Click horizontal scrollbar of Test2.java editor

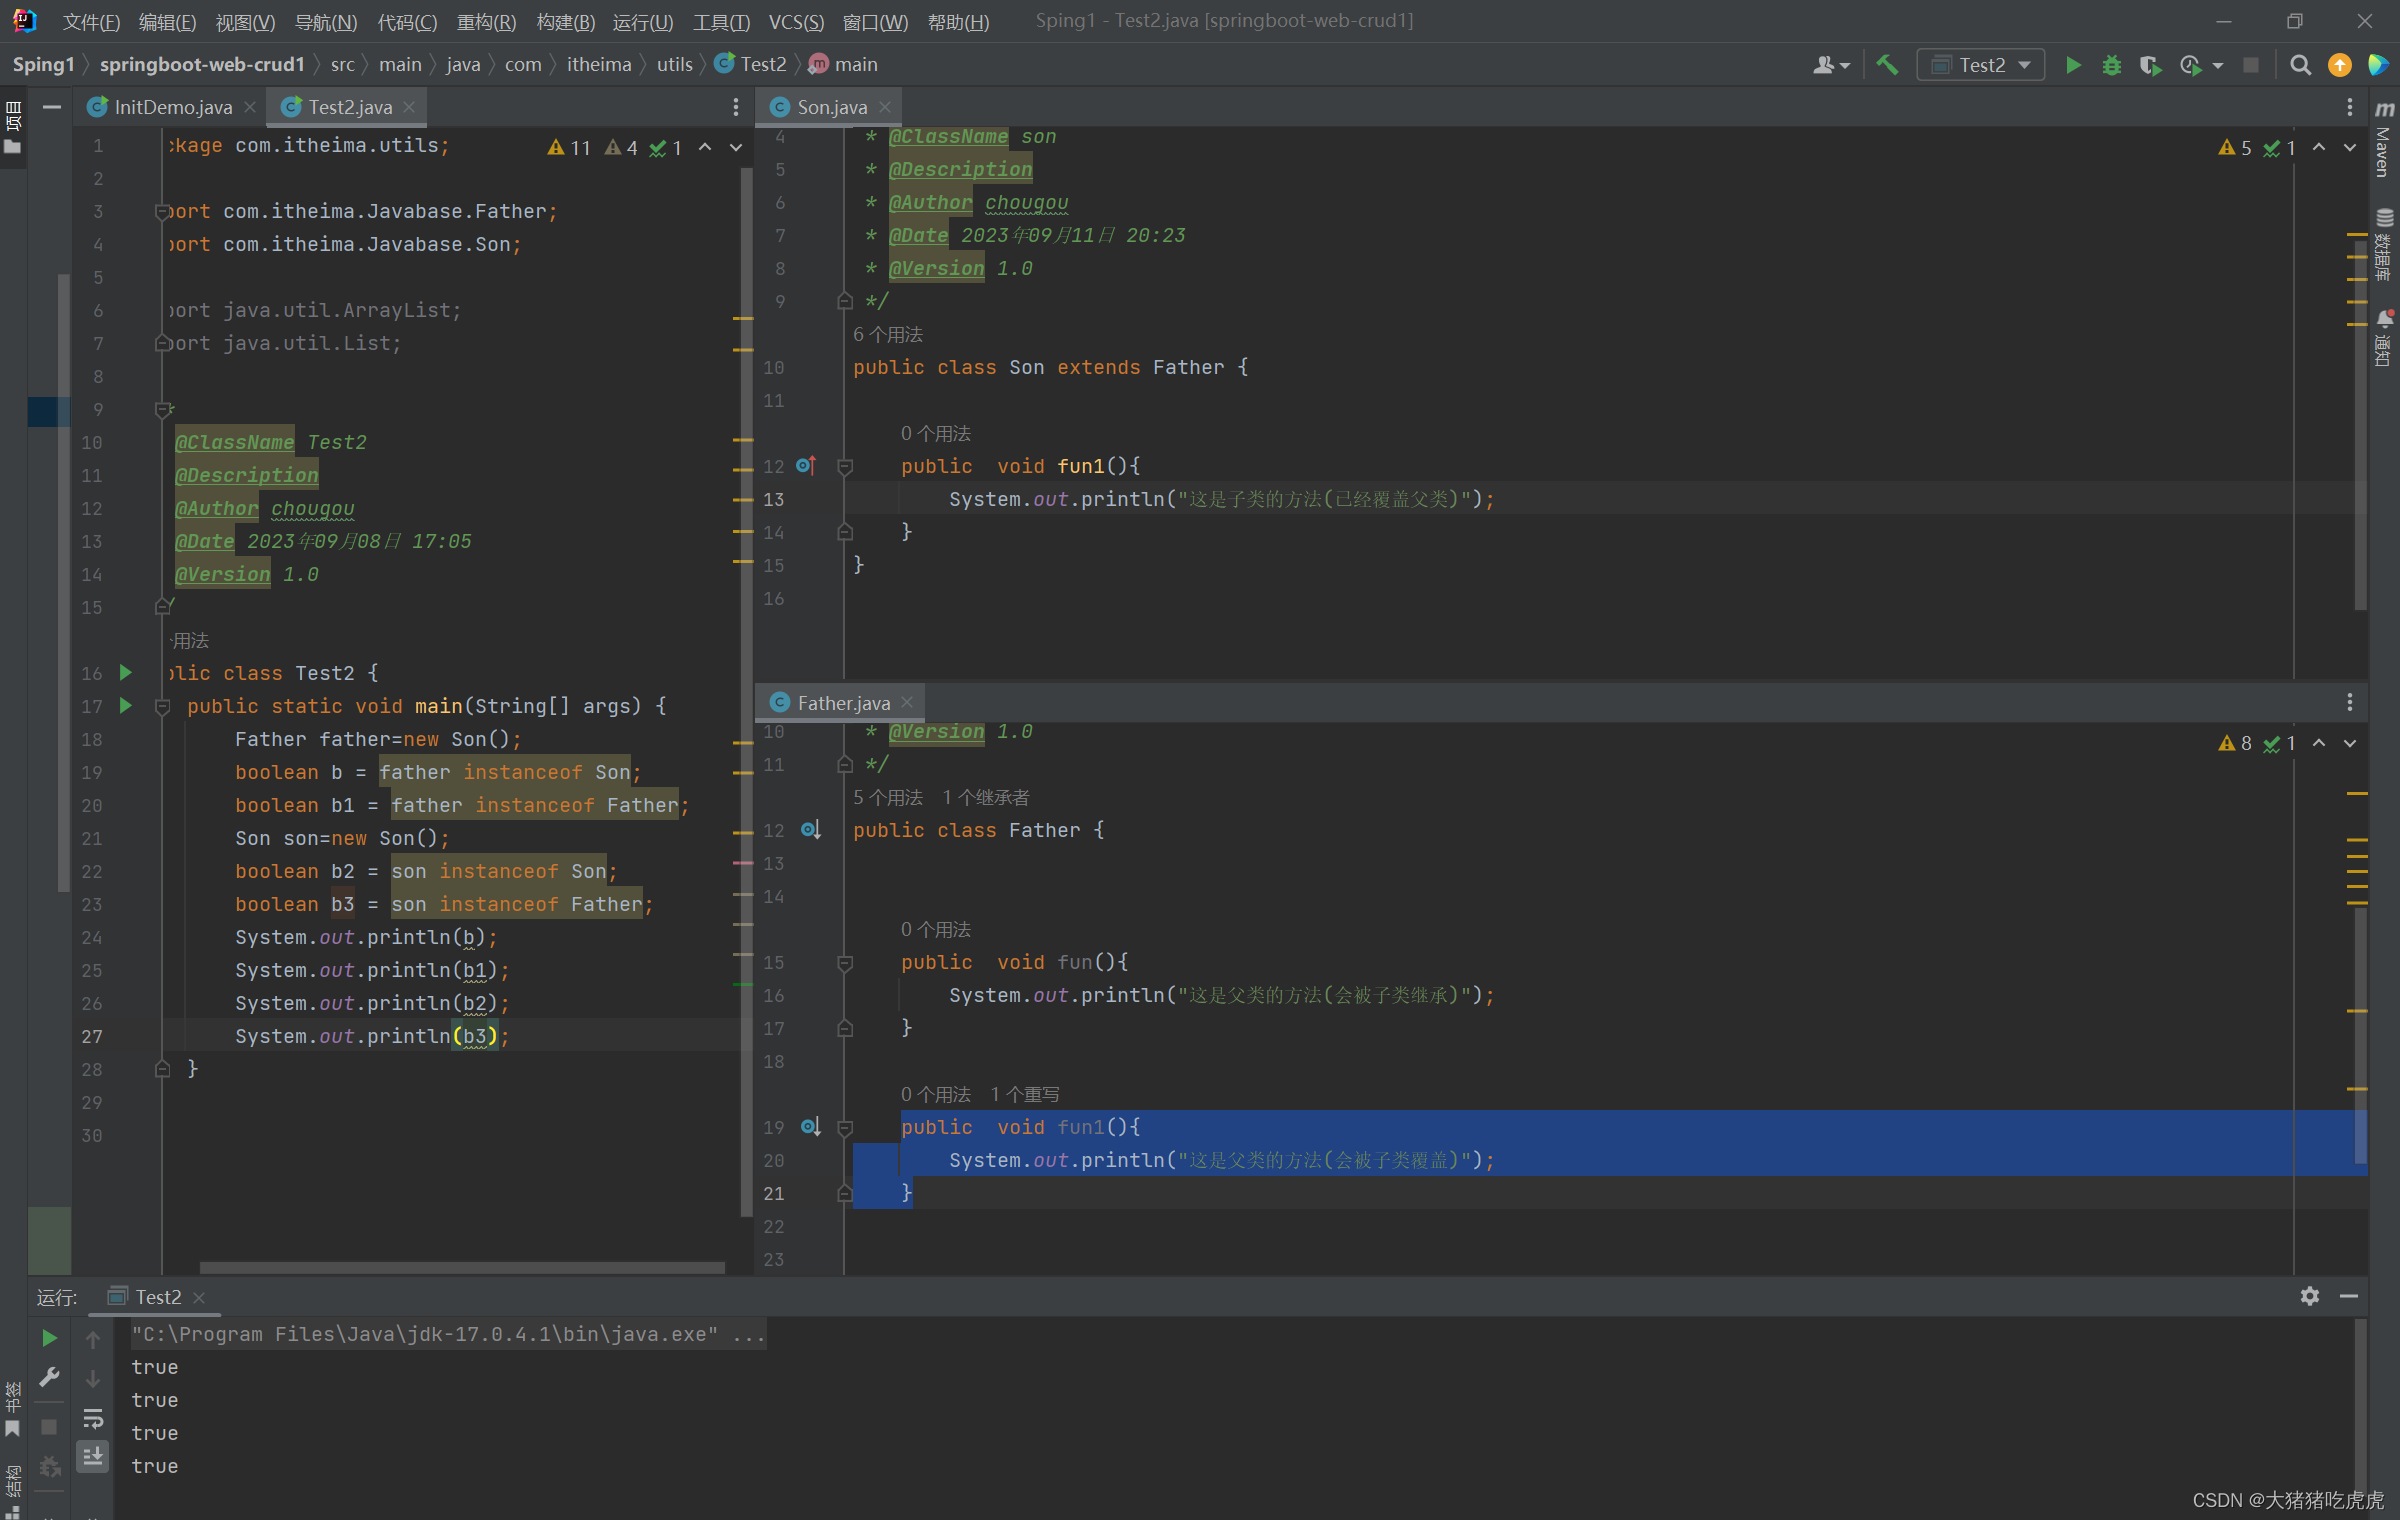(462, 1267)
